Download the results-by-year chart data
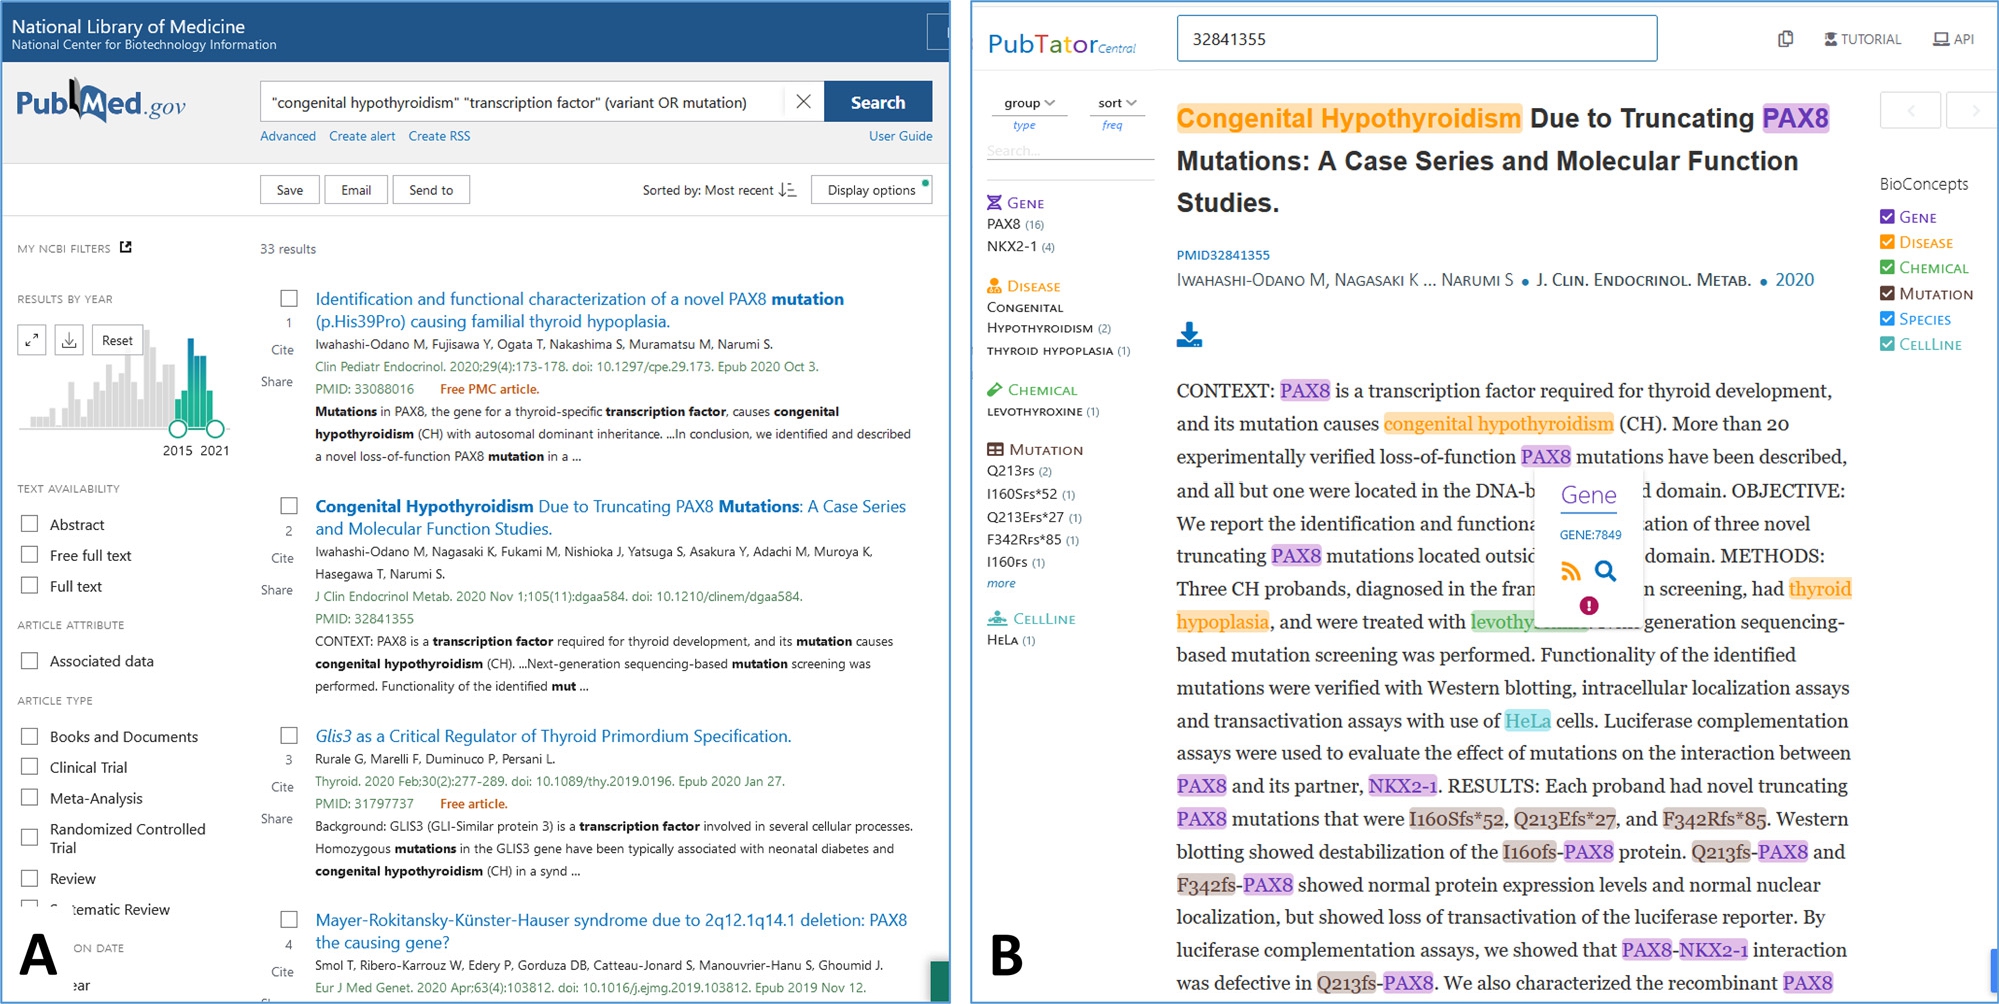 (x=68, y=339)
